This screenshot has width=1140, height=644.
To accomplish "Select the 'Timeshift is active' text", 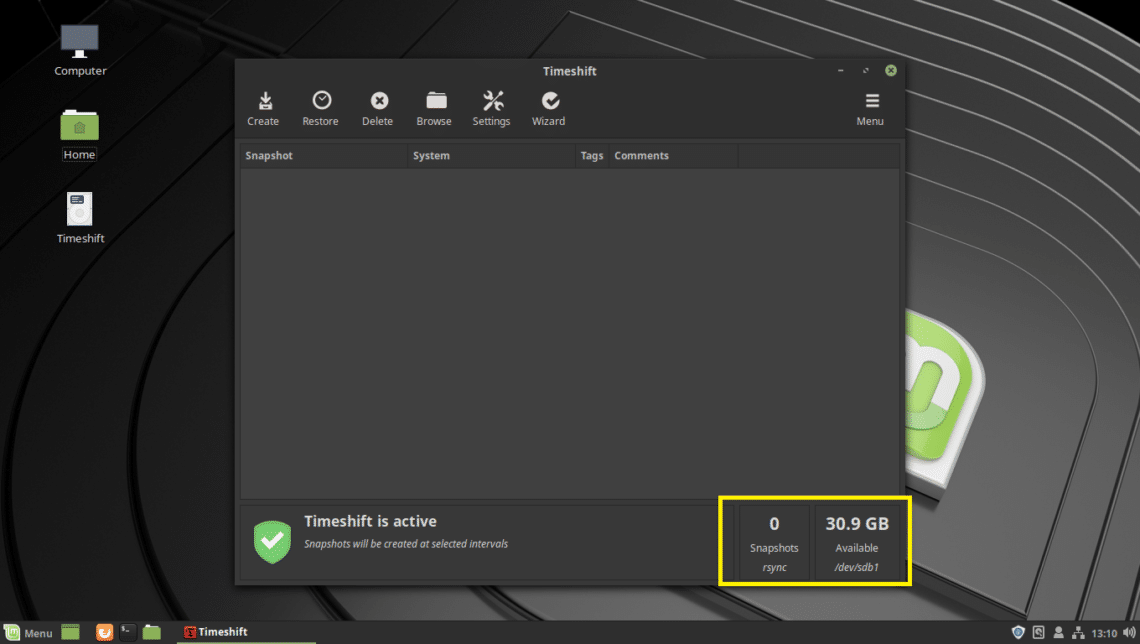I will click(x=370, y=521).
